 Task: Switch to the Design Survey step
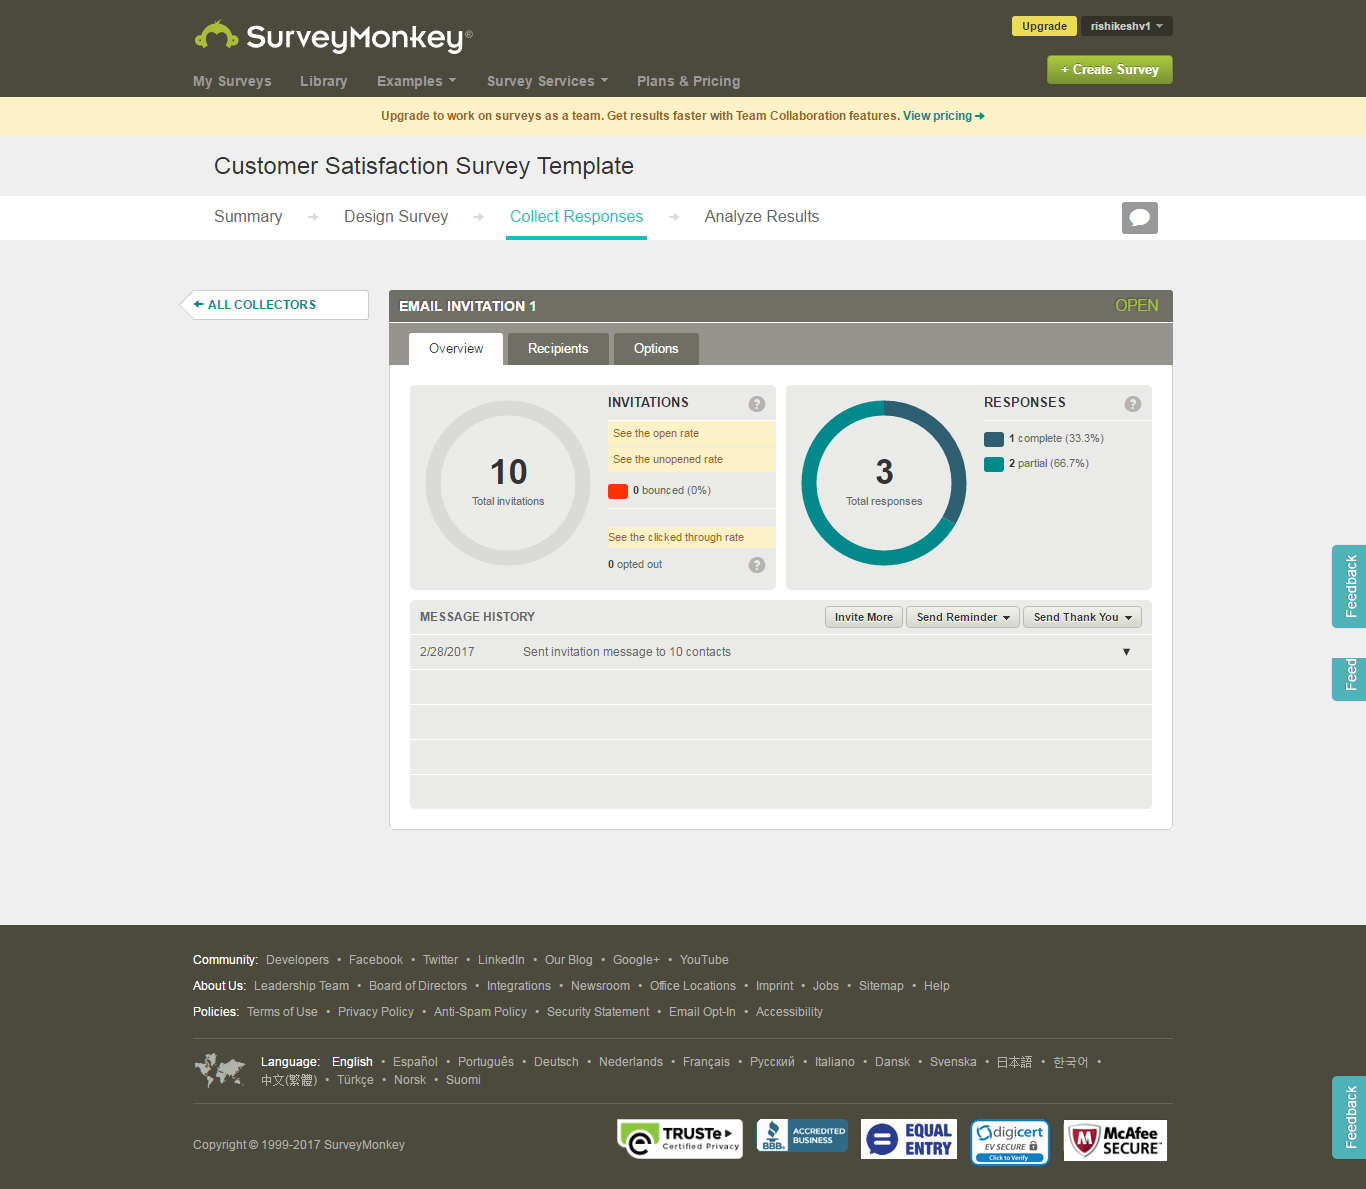click(396, 217)
